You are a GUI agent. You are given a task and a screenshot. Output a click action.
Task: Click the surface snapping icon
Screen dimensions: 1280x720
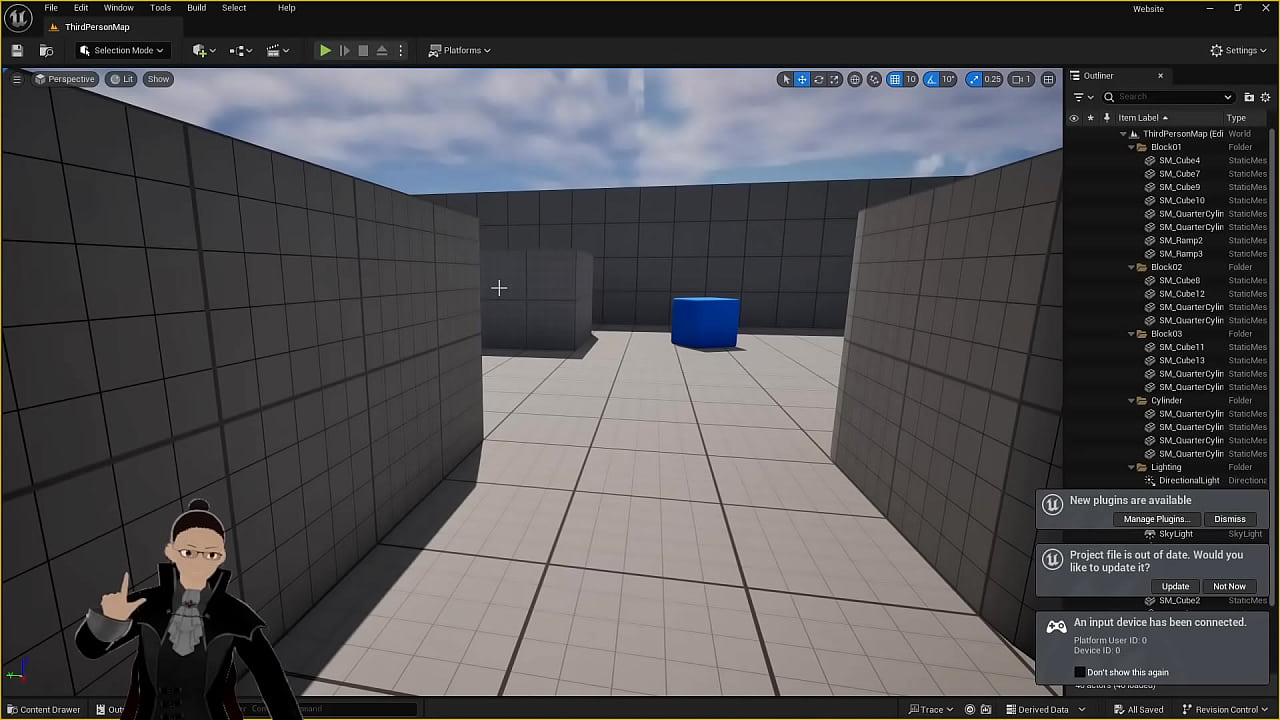click(874, 79)
